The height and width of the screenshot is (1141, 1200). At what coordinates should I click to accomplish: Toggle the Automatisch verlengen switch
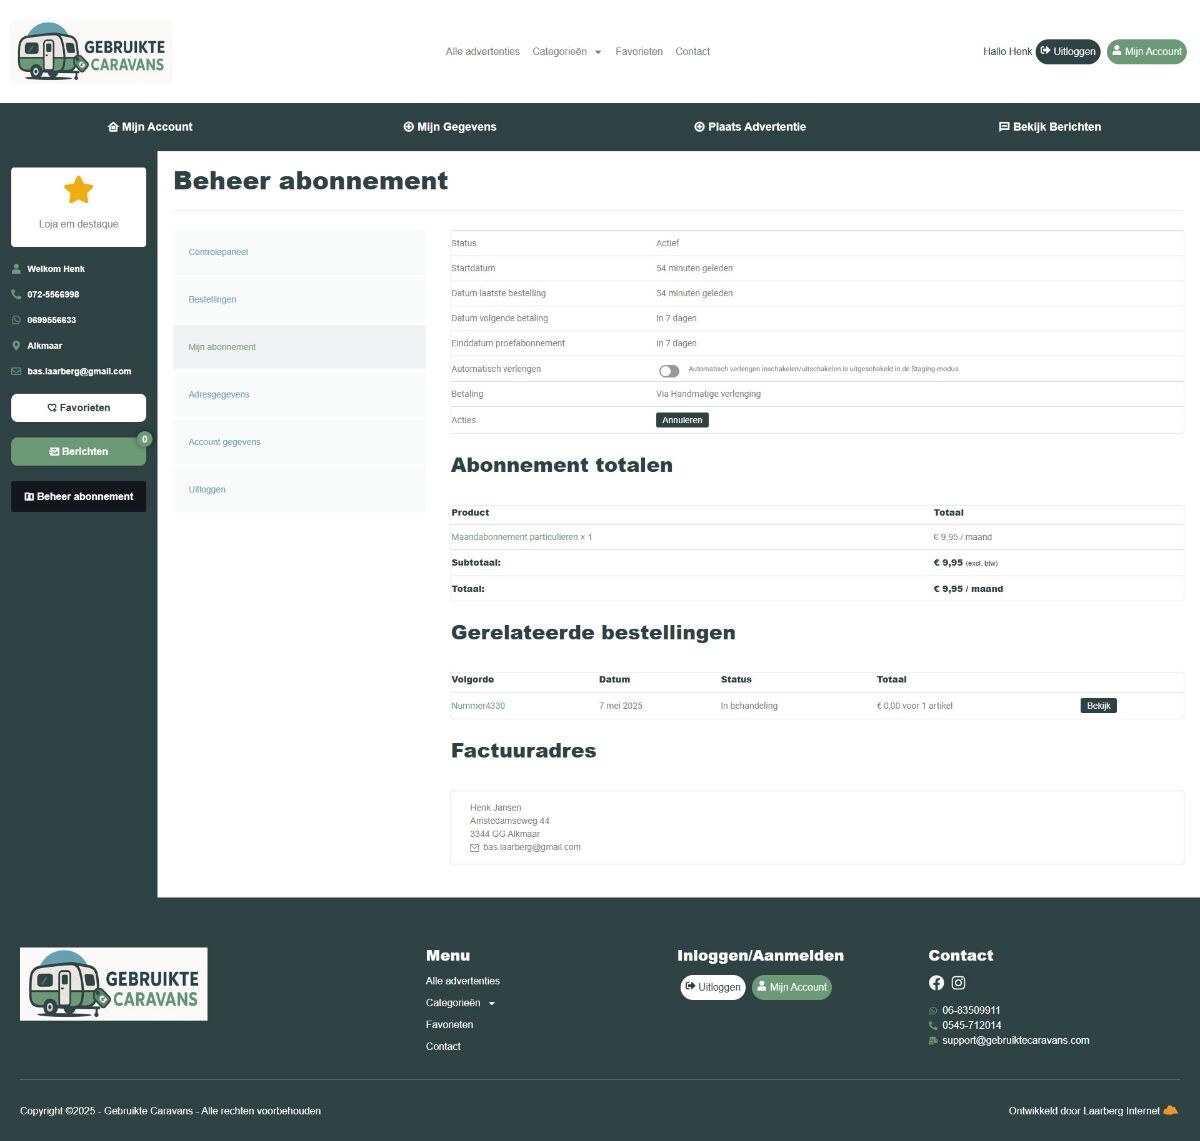coord(668,371)
